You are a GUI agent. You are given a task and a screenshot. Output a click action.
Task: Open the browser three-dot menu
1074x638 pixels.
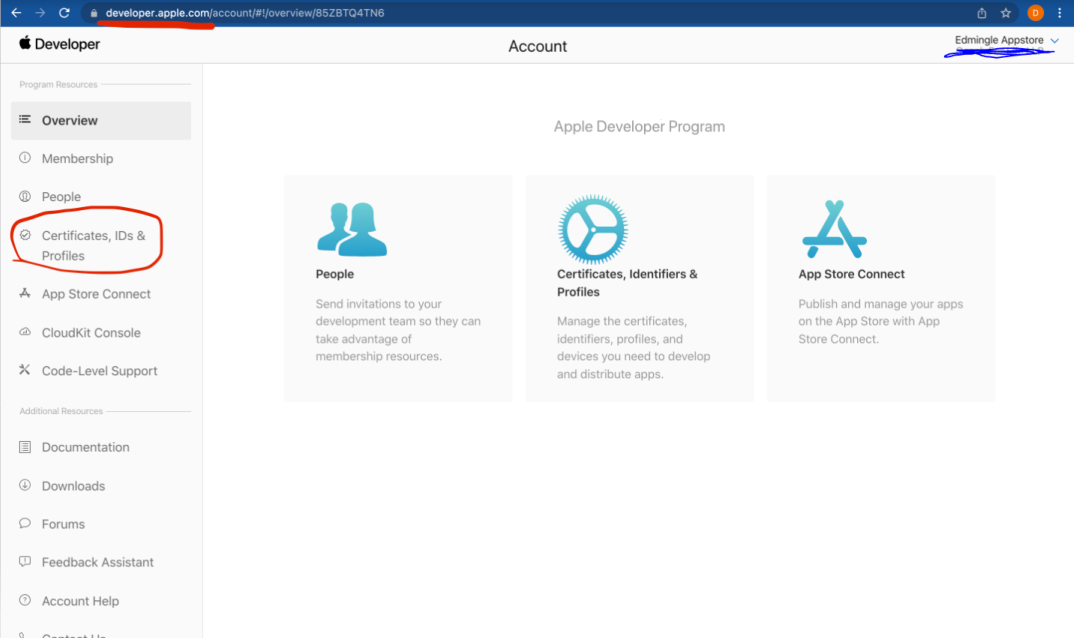[x=1059, y=13]
